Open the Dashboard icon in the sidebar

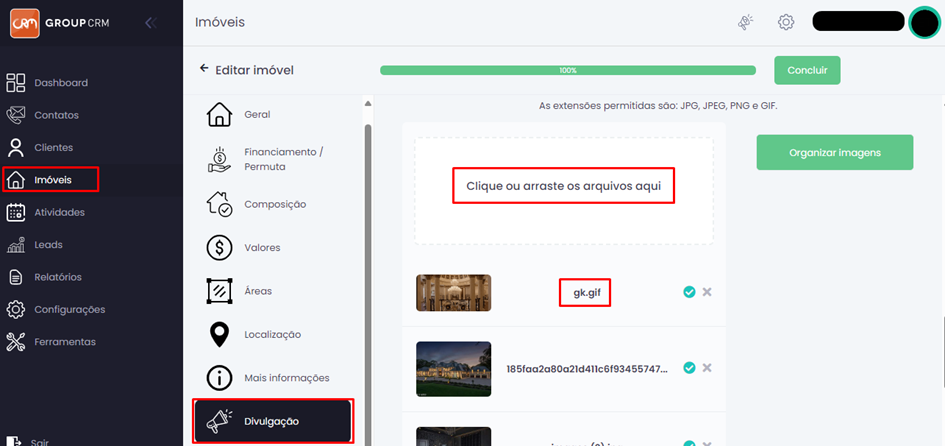[16, 83]
